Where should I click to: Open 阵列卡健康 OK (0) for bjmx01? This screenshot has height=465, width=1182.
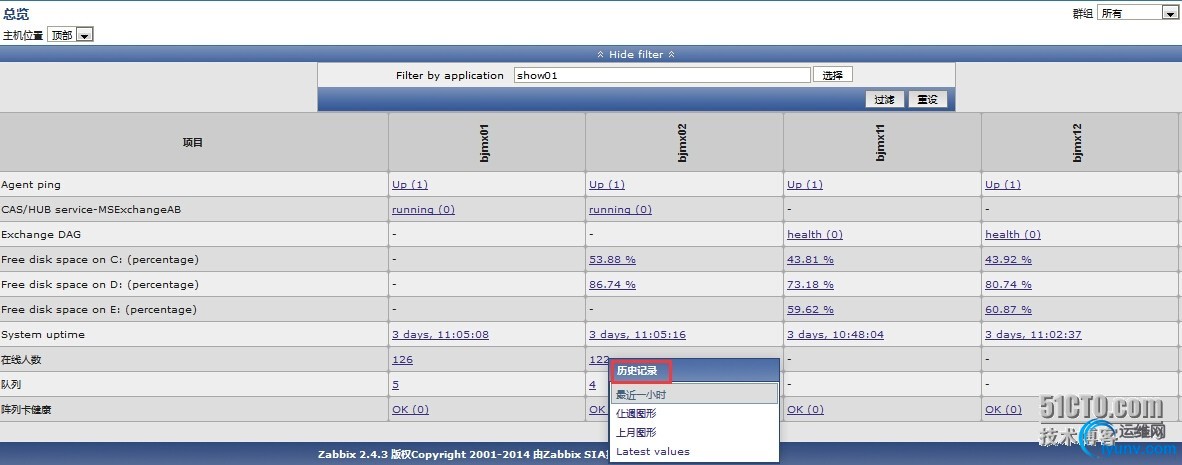[x=410, y=409]
